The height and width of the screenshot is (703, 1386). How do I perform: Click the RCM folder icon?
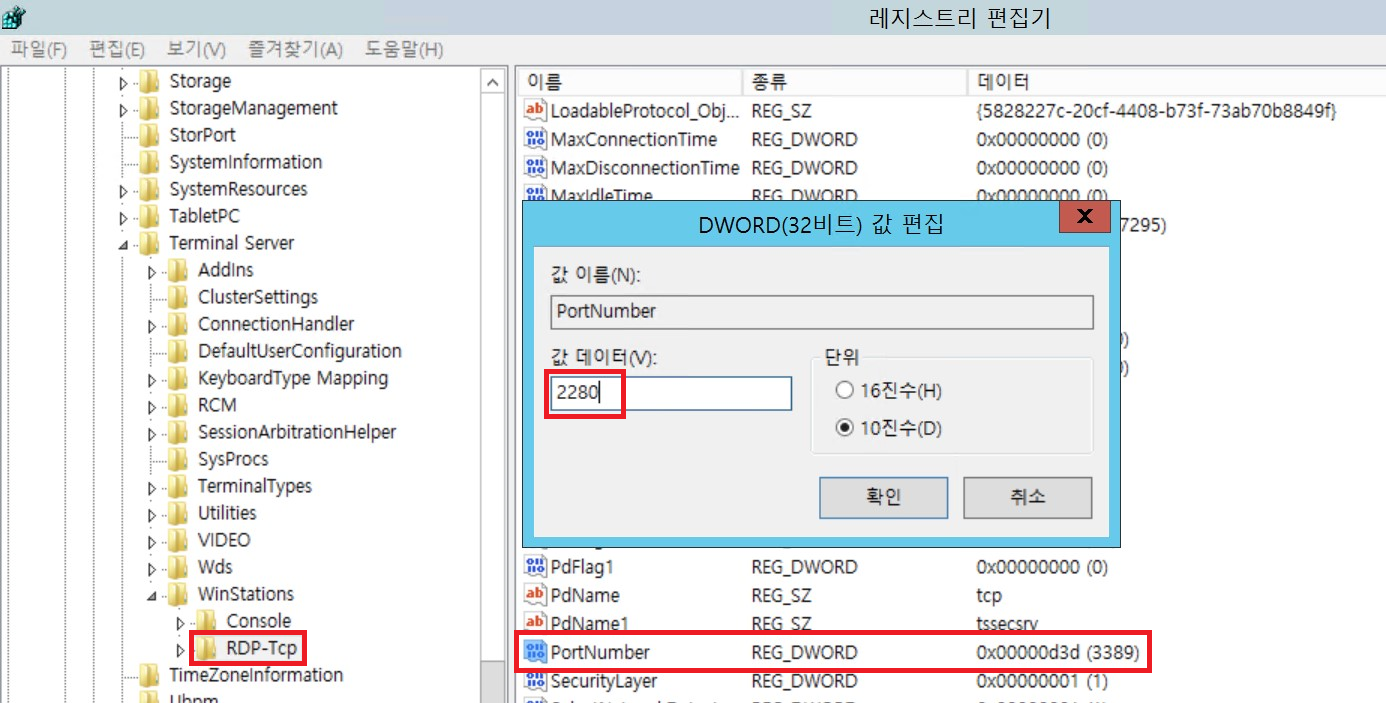point(178,405)
